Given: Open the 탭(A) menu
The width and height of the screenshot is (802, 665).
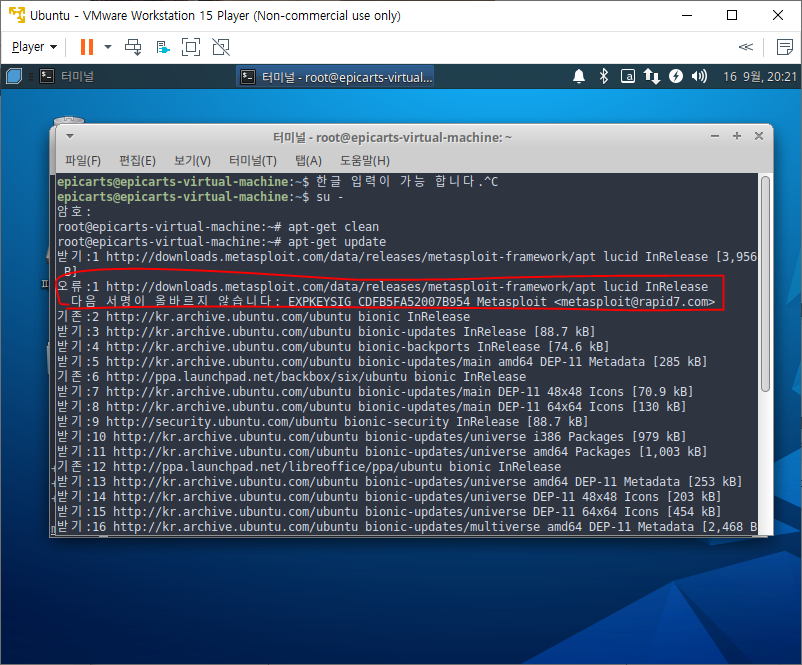Looking at the screenshot, I should (308, 161).
